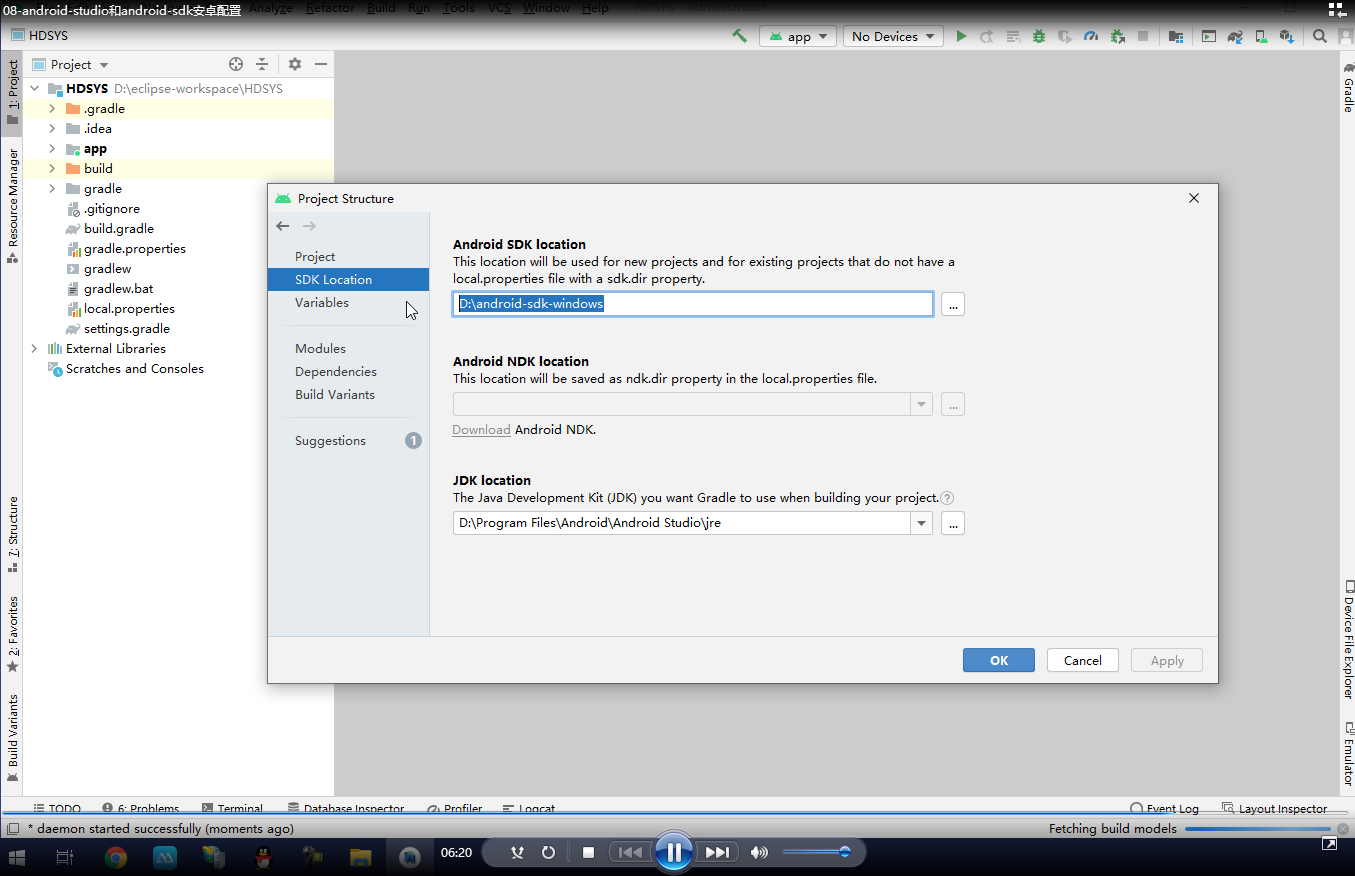Expand the .idea folder

[52, 128]
